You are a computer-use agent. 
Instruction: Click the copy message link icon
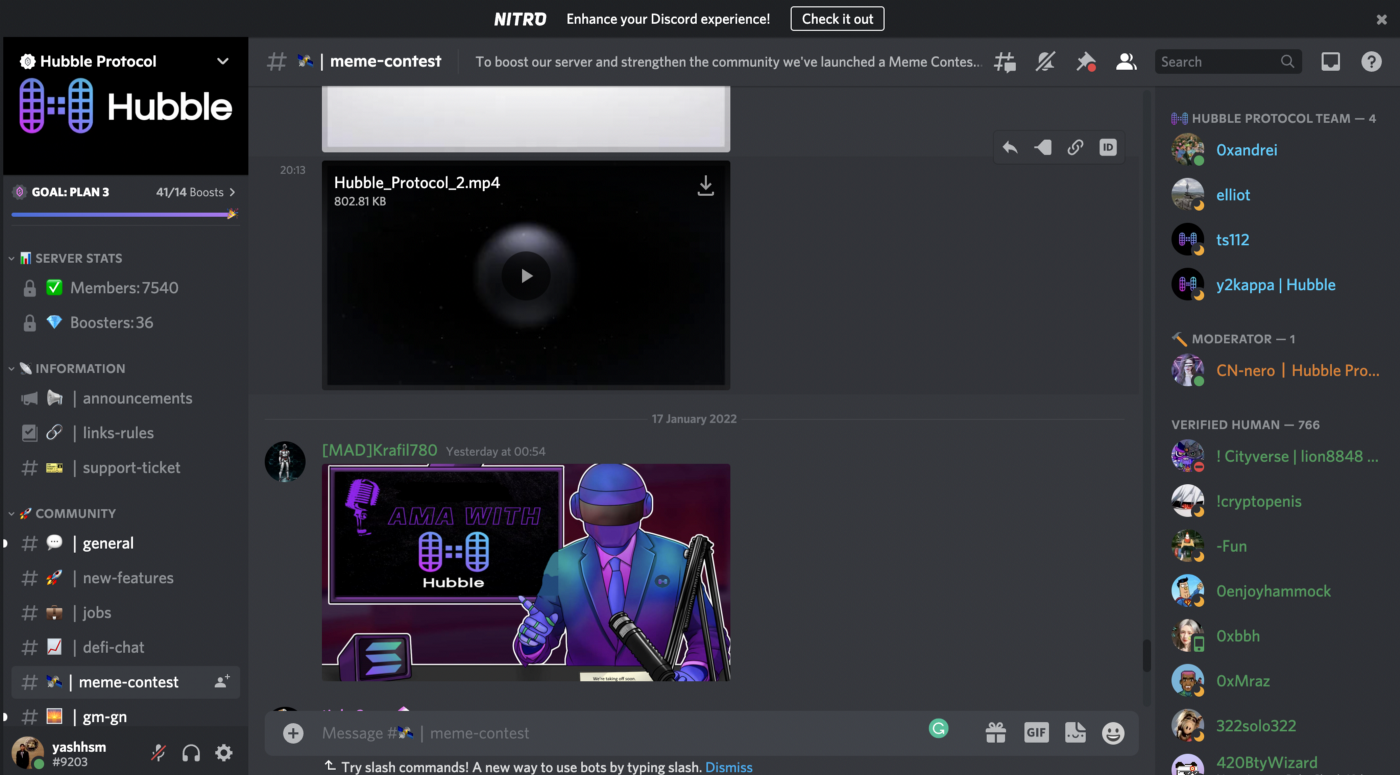(x=1075, y=147)
